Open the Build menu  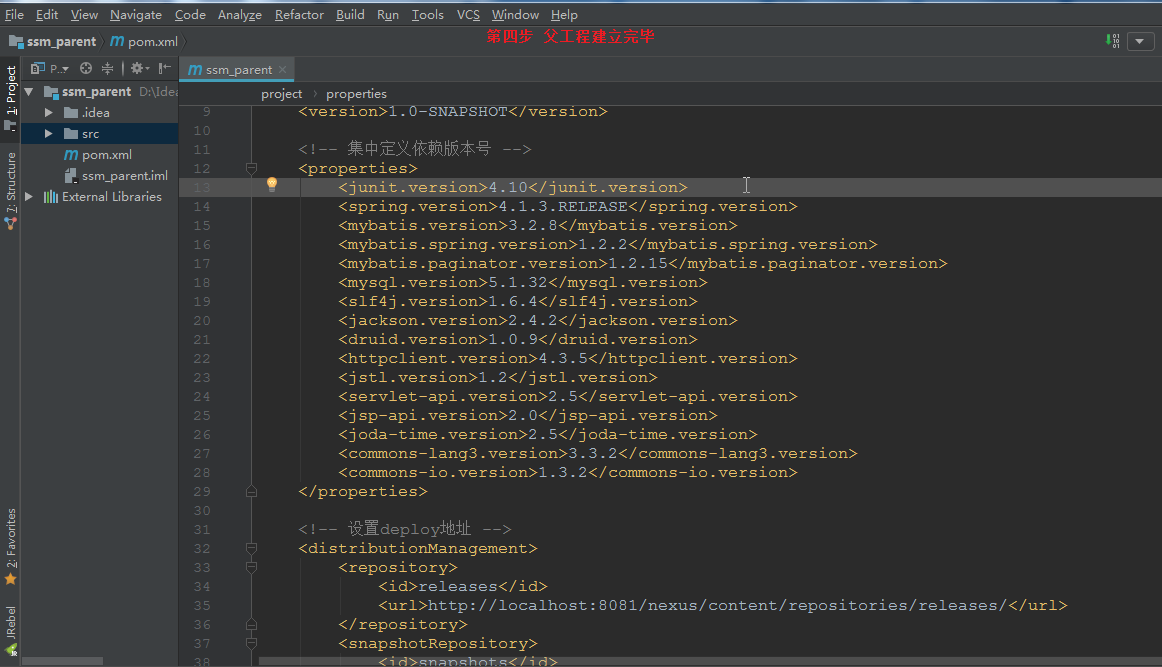coord(350,15)
